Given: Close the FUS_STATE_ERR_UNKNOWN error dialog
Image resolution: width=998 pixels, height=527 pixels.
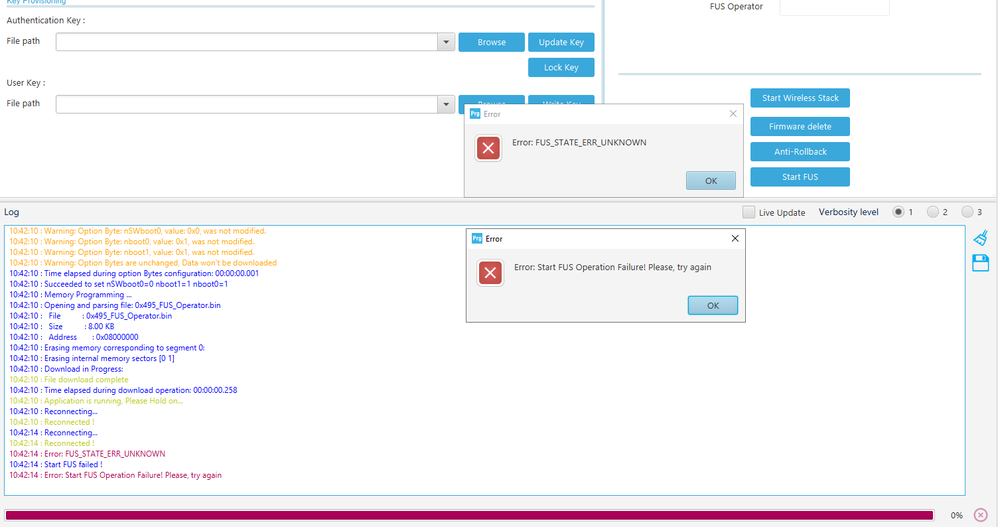Looking at the screenshot, I should [x=733, y=114].
